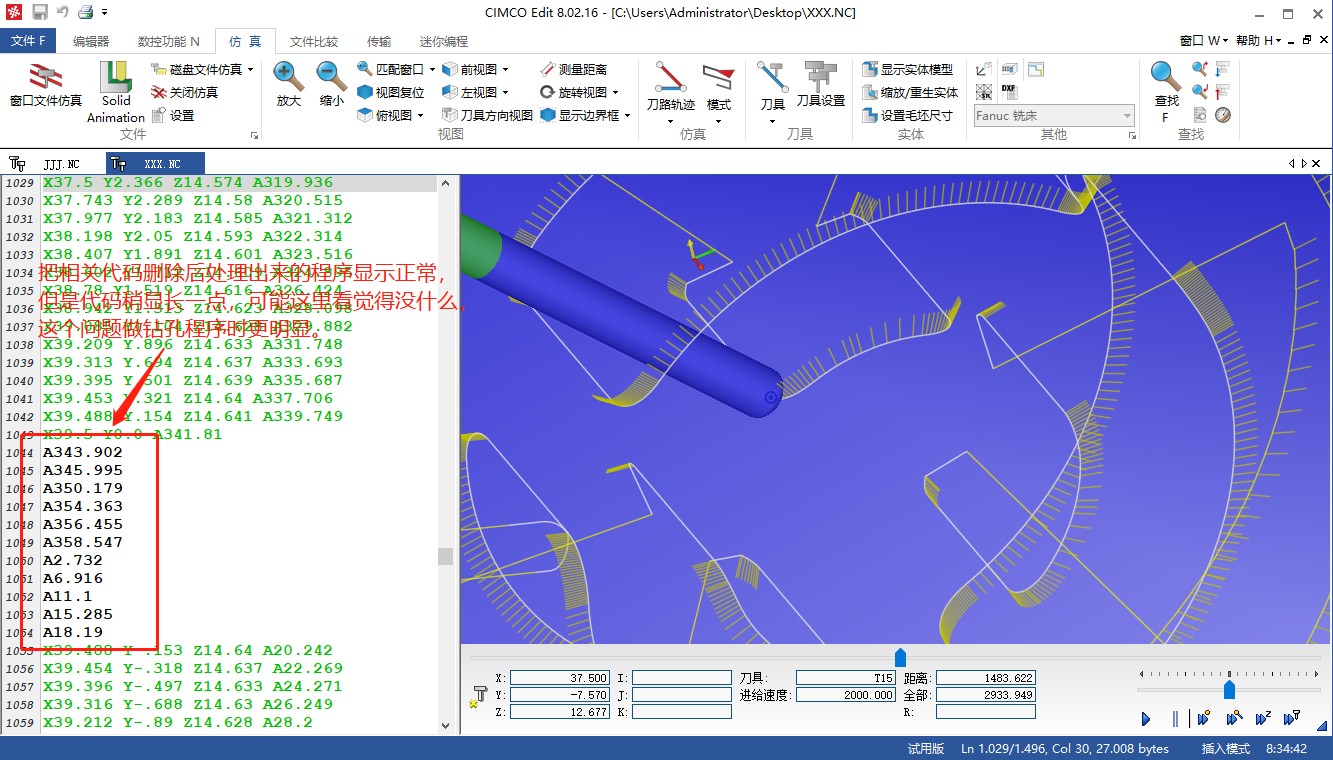Zoom out with the 缩小 tool

coord(332,85)
